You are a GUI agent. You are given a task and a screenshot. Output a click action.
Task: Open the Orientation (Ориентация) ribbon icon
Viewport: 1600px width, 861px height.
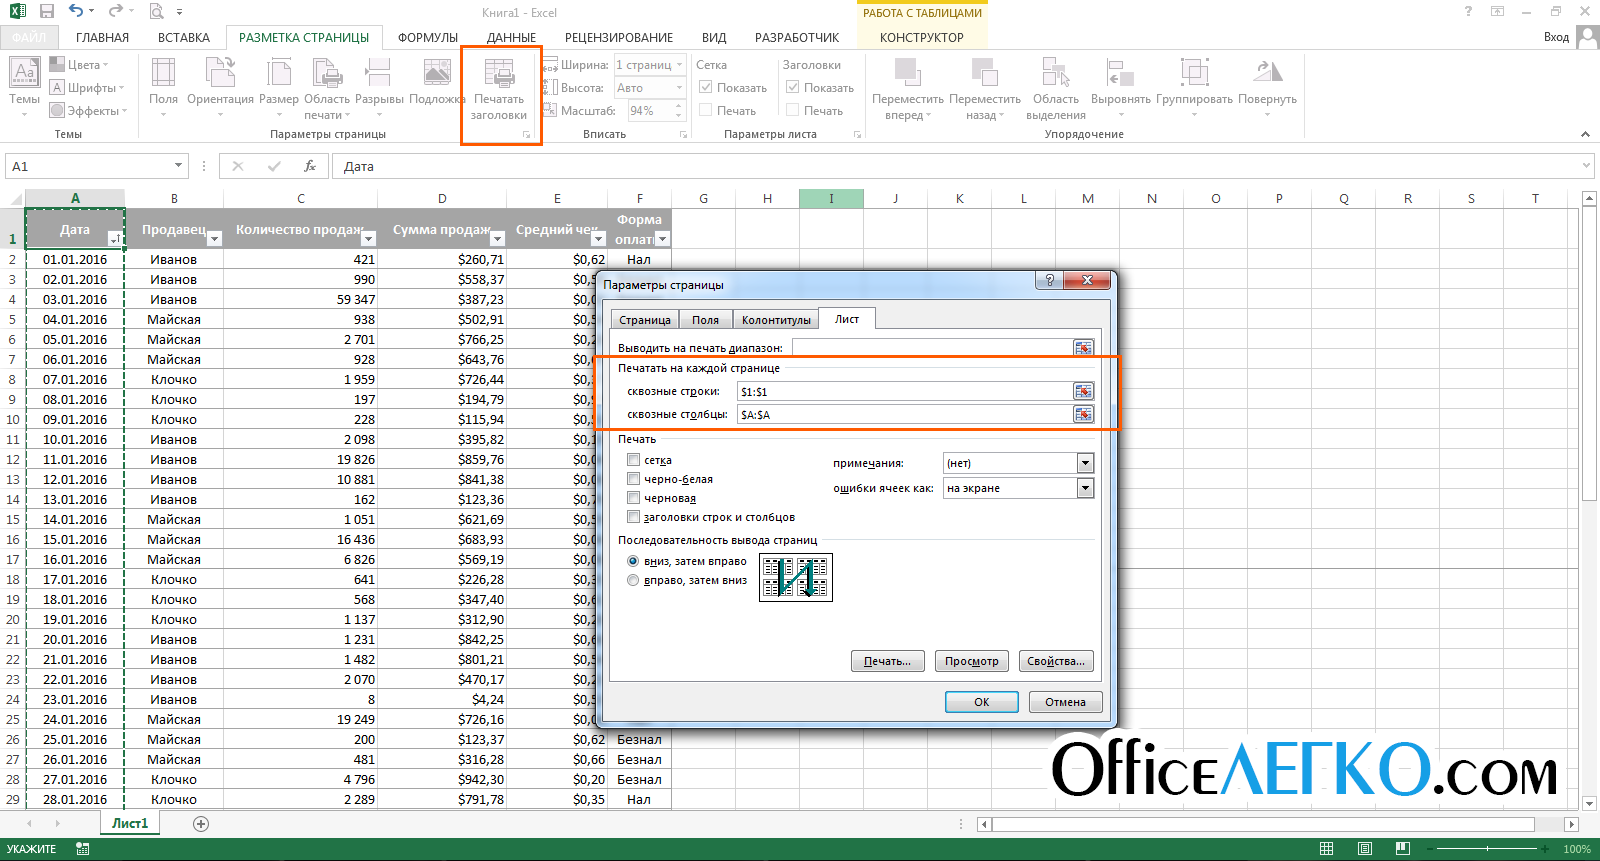[220, 74]
